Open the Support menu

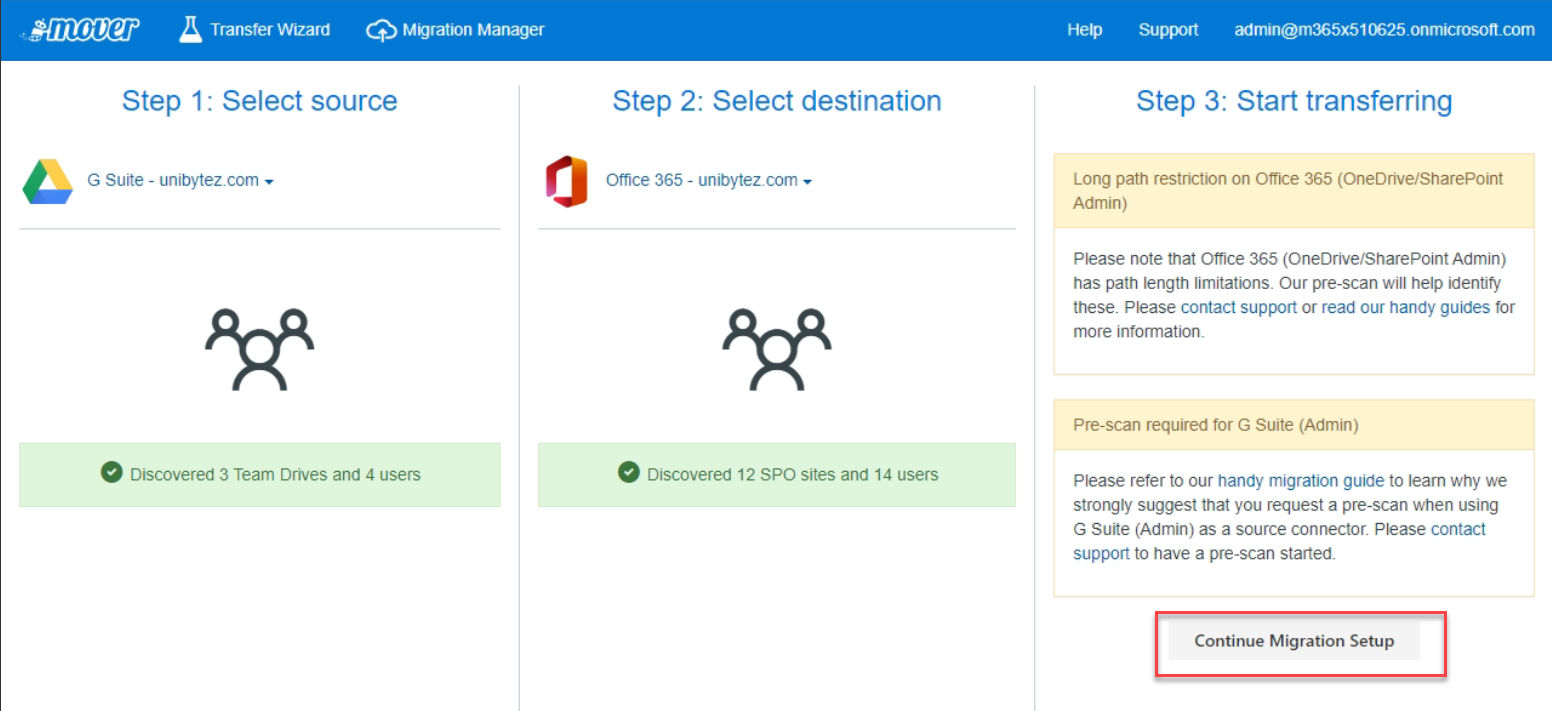(1168, 29)
